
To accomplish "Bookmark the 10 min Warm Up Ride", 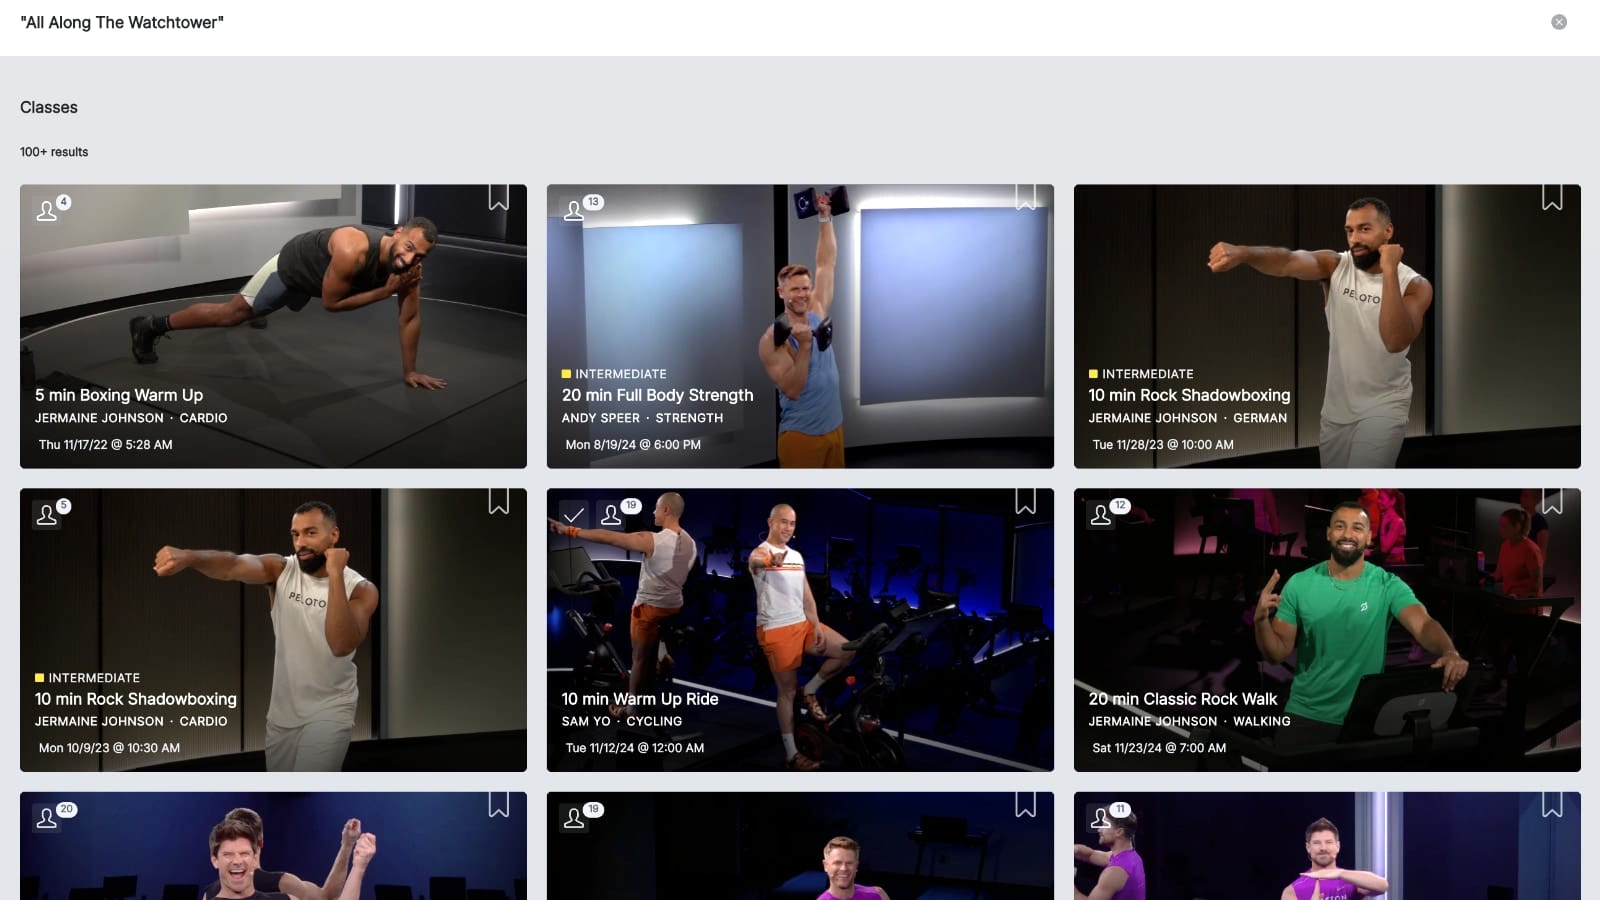I will (1025, 502).
